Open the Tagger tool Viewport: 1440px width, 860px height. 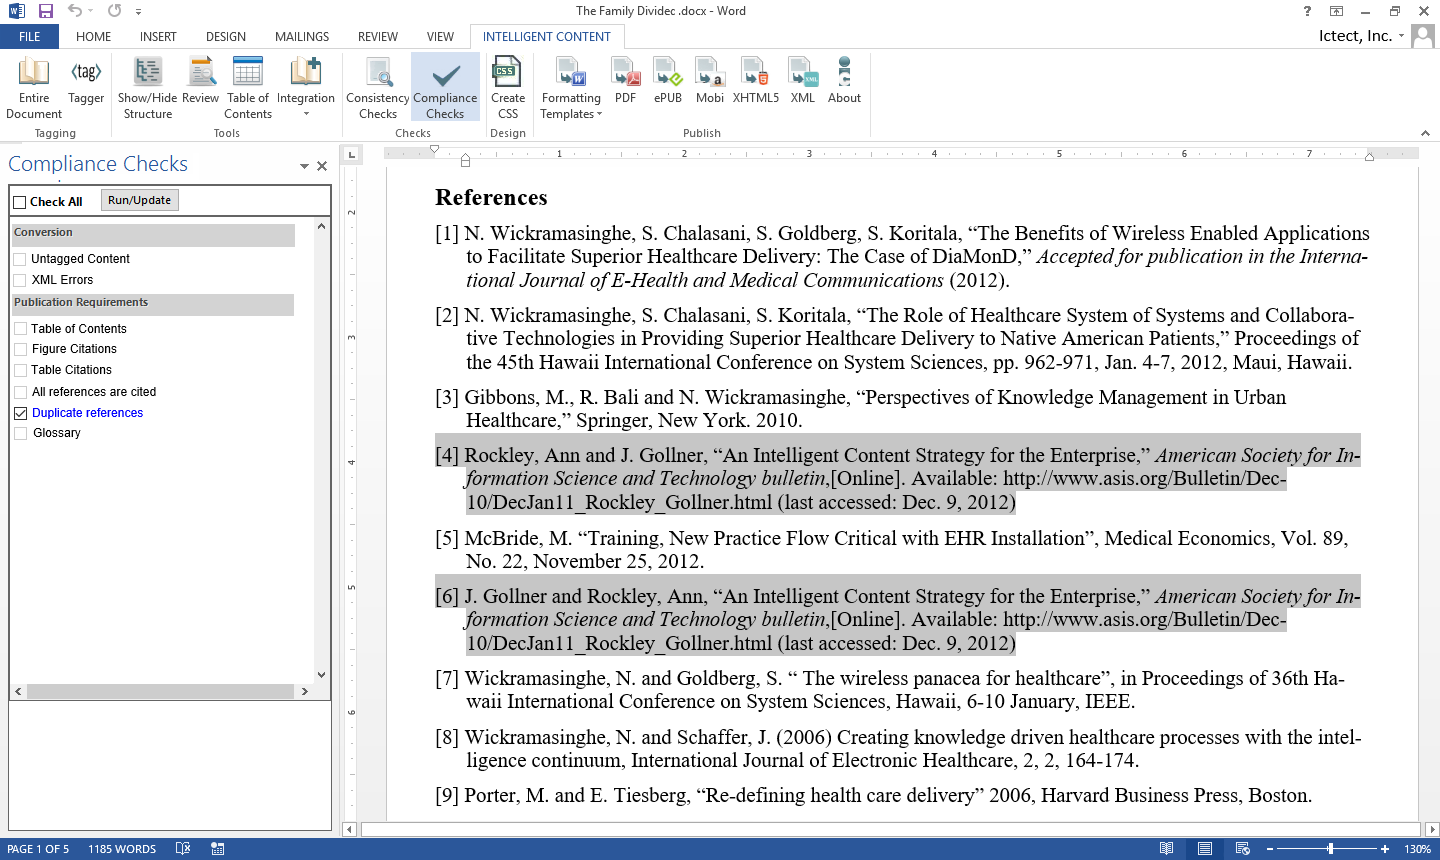[86, 81]
